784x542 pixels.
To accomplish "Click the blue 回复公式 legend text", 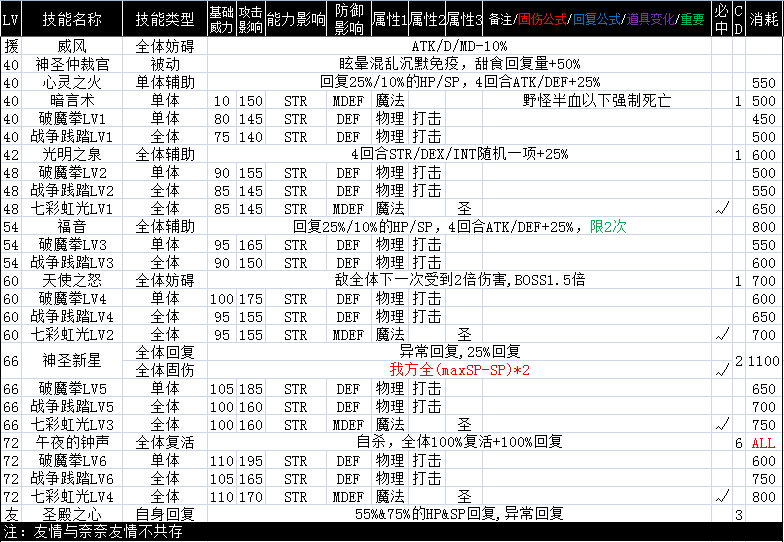I will click(x=597, y=19).
